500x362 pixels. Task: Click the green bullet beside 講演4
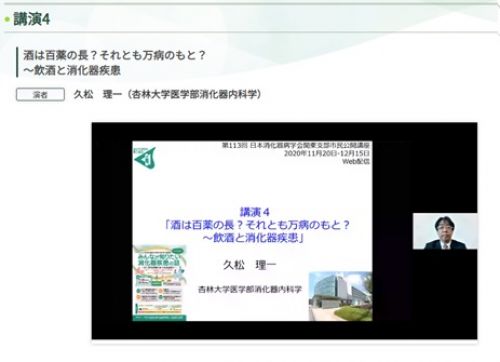click(x=7, y=19)
